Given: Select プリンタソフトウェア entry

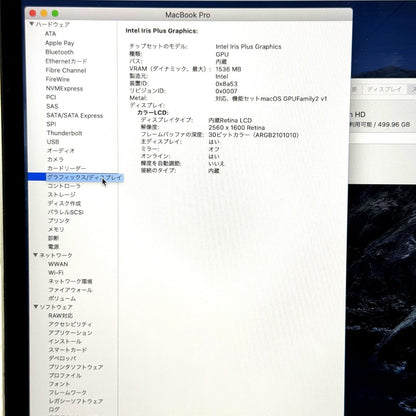Looking at the screenshot, I should click(x=76, y=367).
